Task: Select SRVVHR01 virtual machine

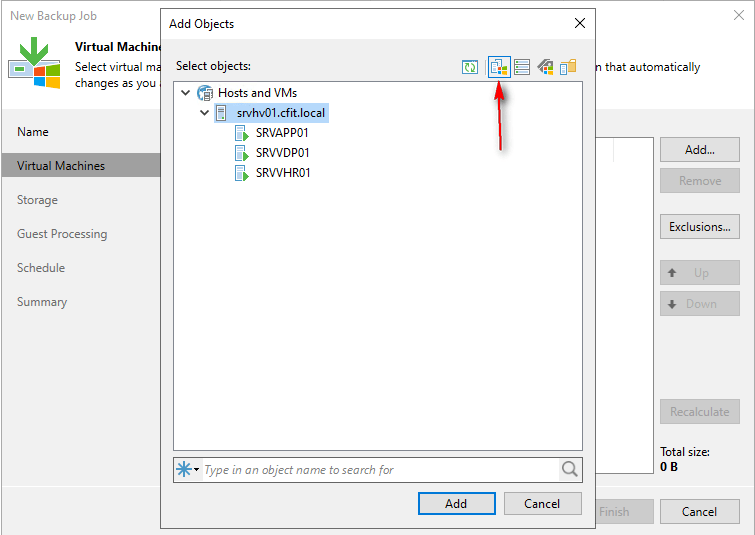Action: [x=283, y=173]
